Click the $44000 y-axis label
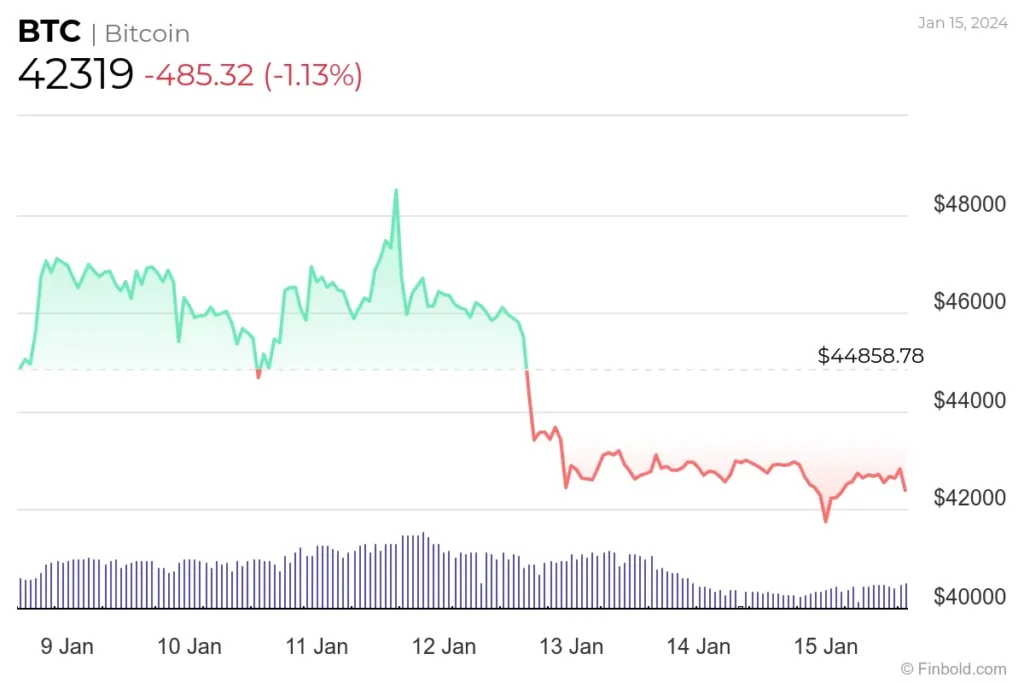Viewport: 1024px width, 683px height. (x=969, y=400)
